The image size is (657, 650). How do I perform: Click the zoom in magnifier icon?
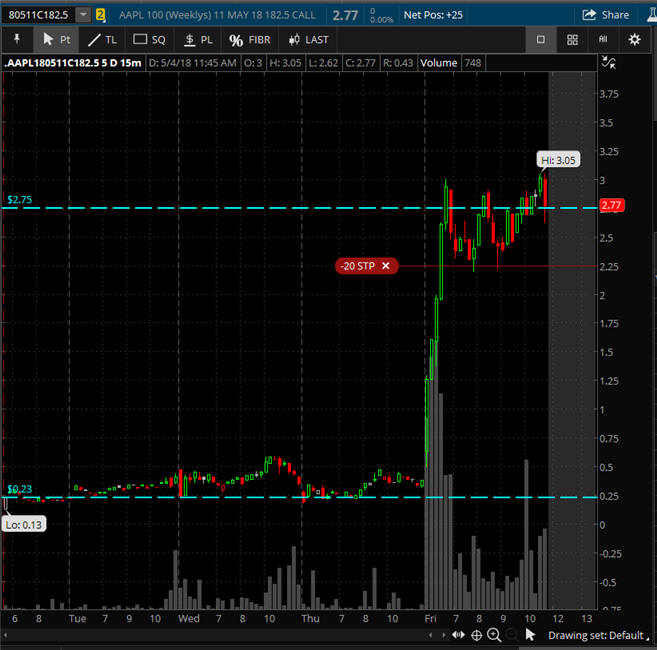[x=494, y=635]
